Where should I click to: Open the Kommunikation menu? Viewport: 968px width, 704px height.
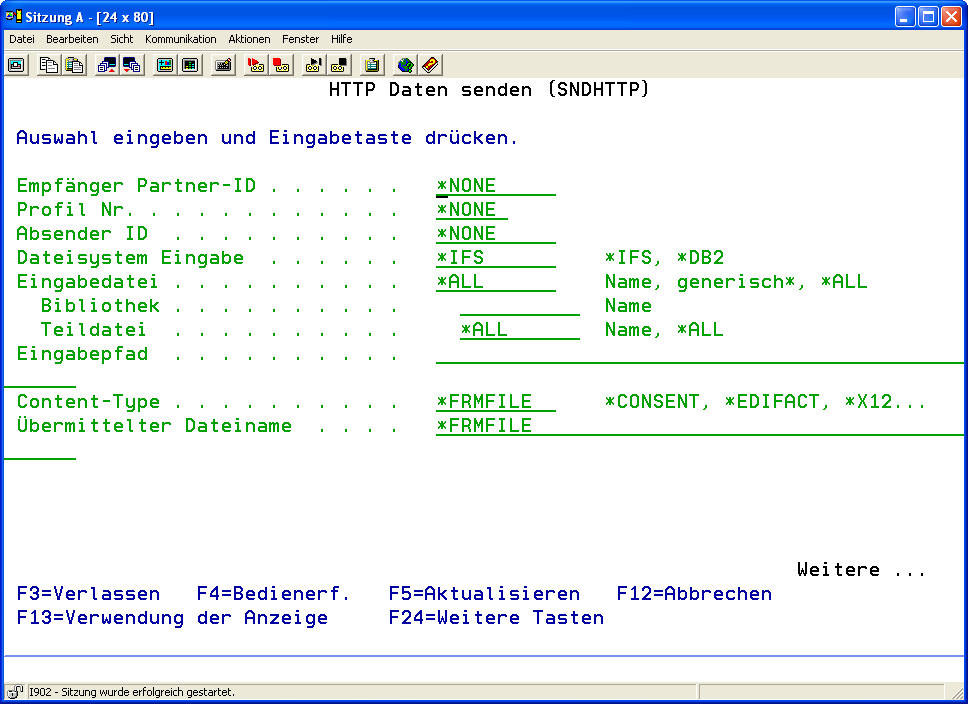180,39
